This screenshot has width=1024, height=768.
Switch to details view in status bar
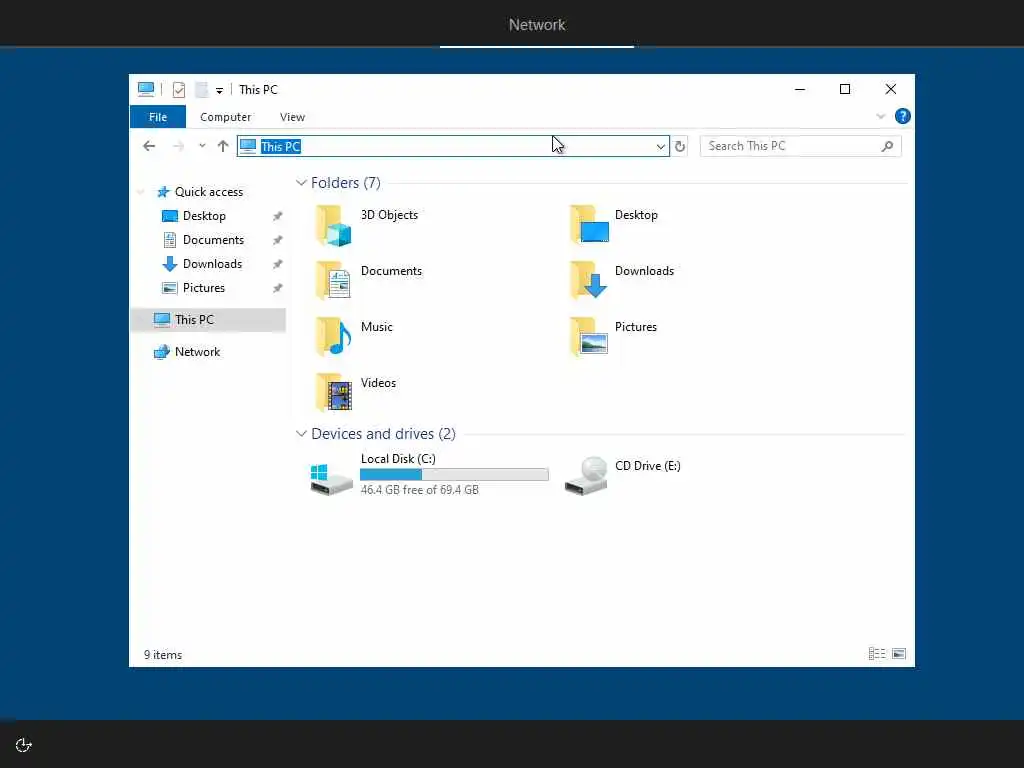[877, 654]
